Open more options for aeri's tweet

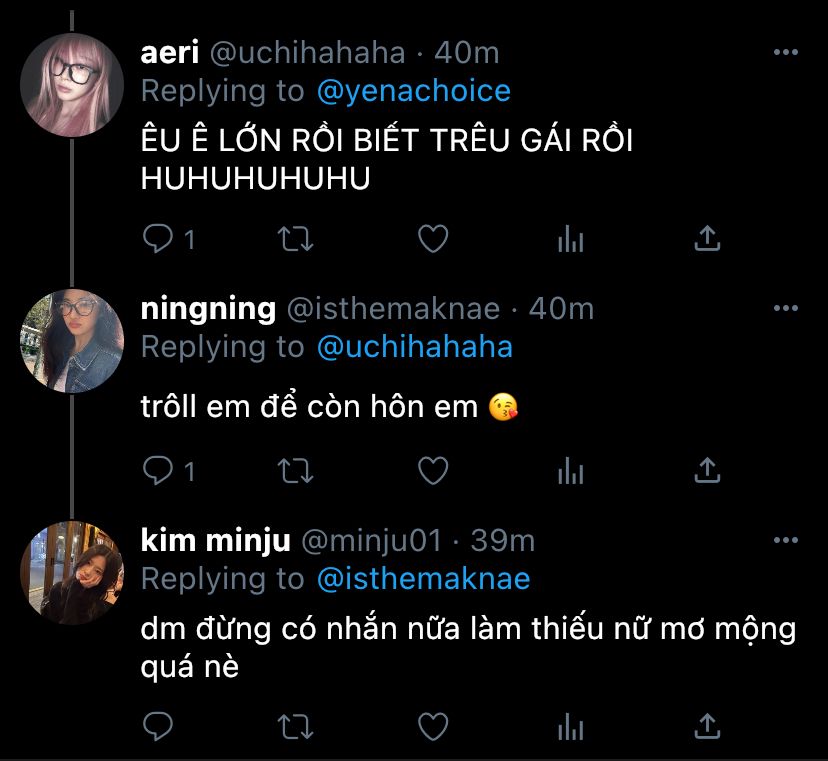tap(787, 52)
